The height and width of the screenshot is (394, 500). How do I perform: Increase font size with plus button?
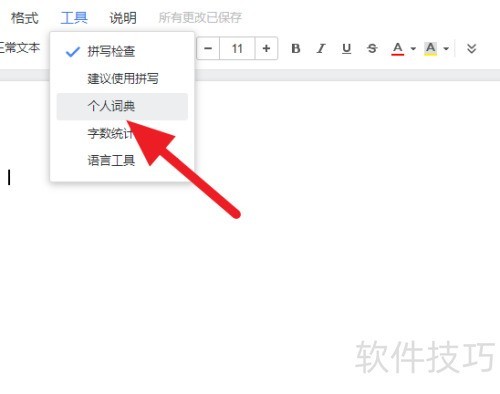coord(266,49)
